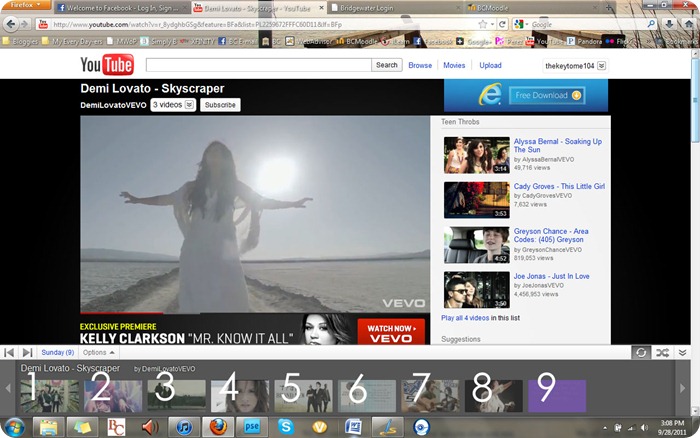700x438 pixels.
Task: Click the browser address bar
Action: coord(263,24)
